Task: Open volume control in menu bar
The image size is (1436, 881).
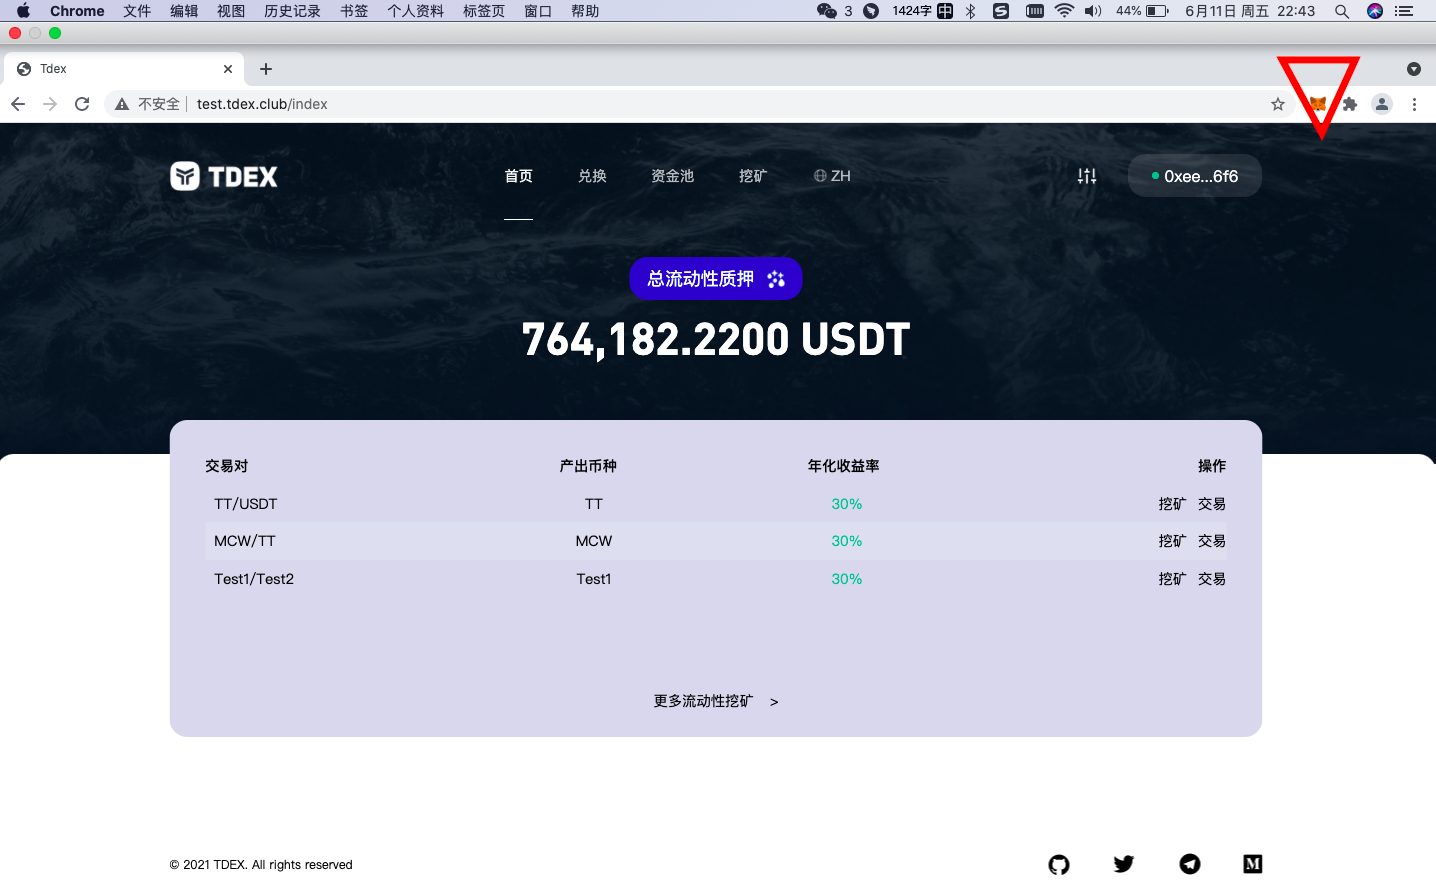Action: click(x=1093, y=11)
